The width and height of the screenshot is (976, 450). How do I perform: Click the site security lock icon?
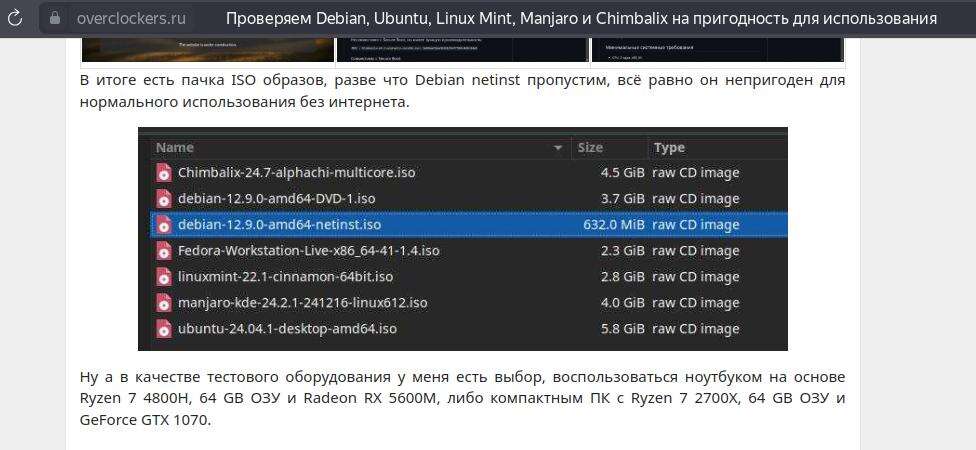click(55, 18)
